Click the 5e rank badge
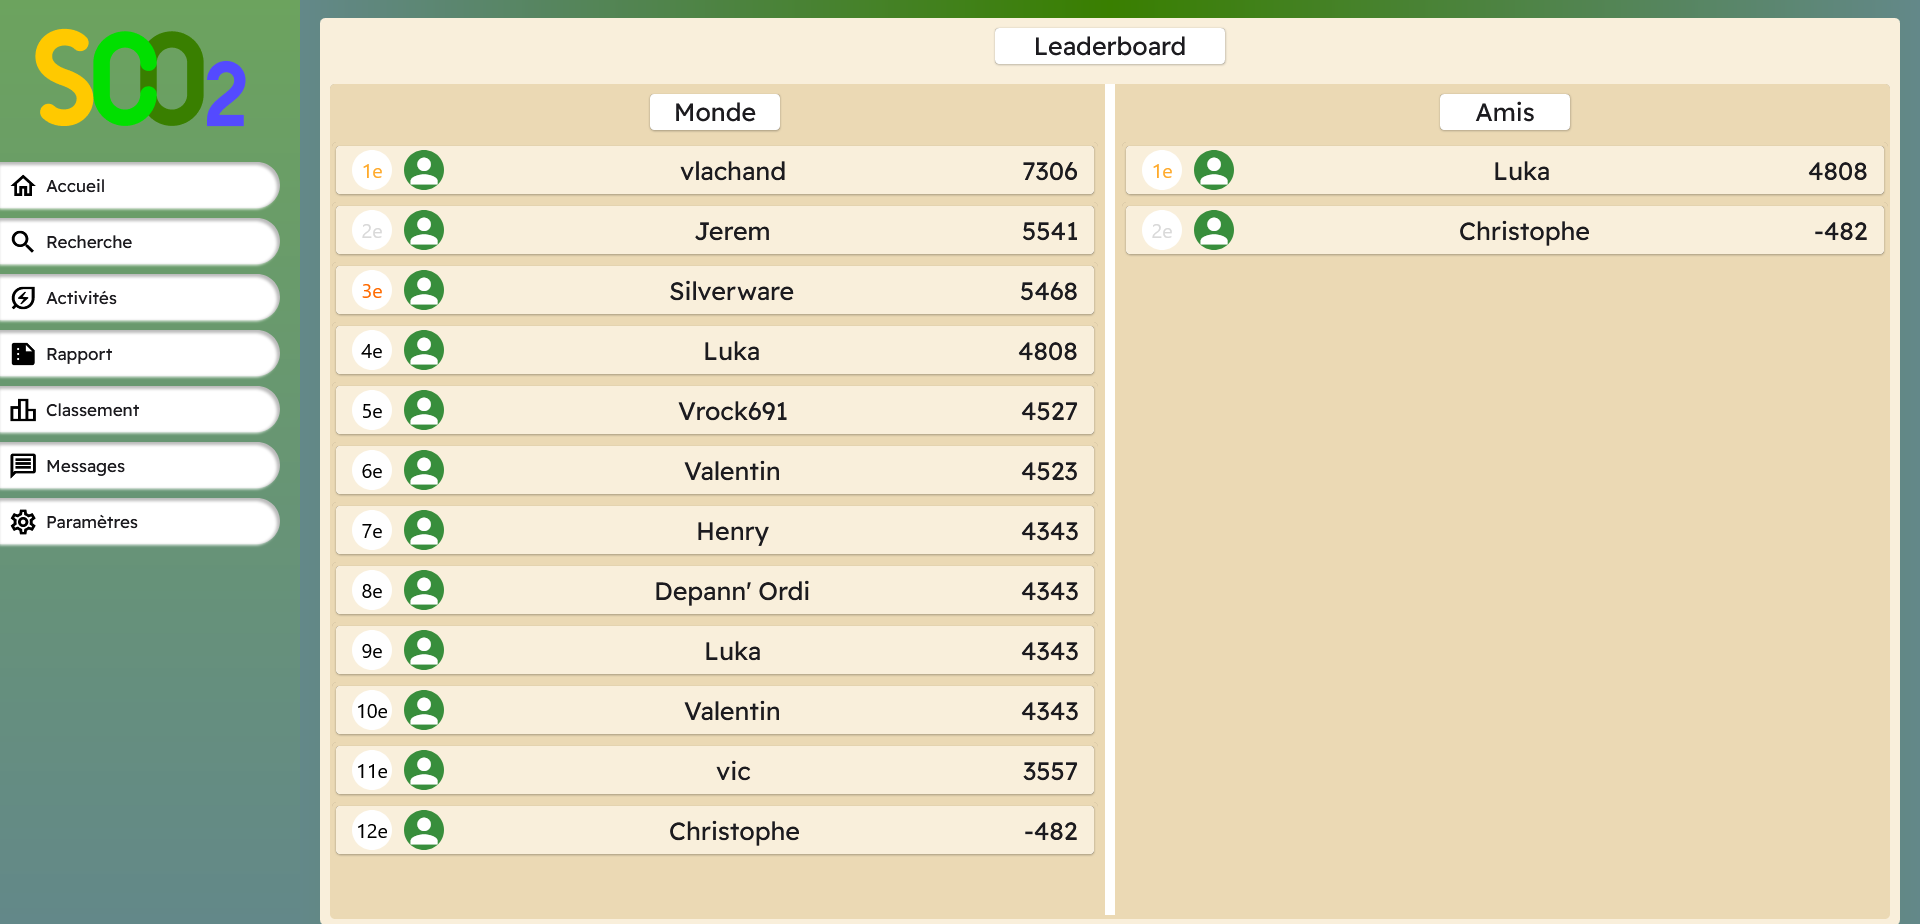The height and width of the screenshot is (924, 1920). tap(372, 411)
